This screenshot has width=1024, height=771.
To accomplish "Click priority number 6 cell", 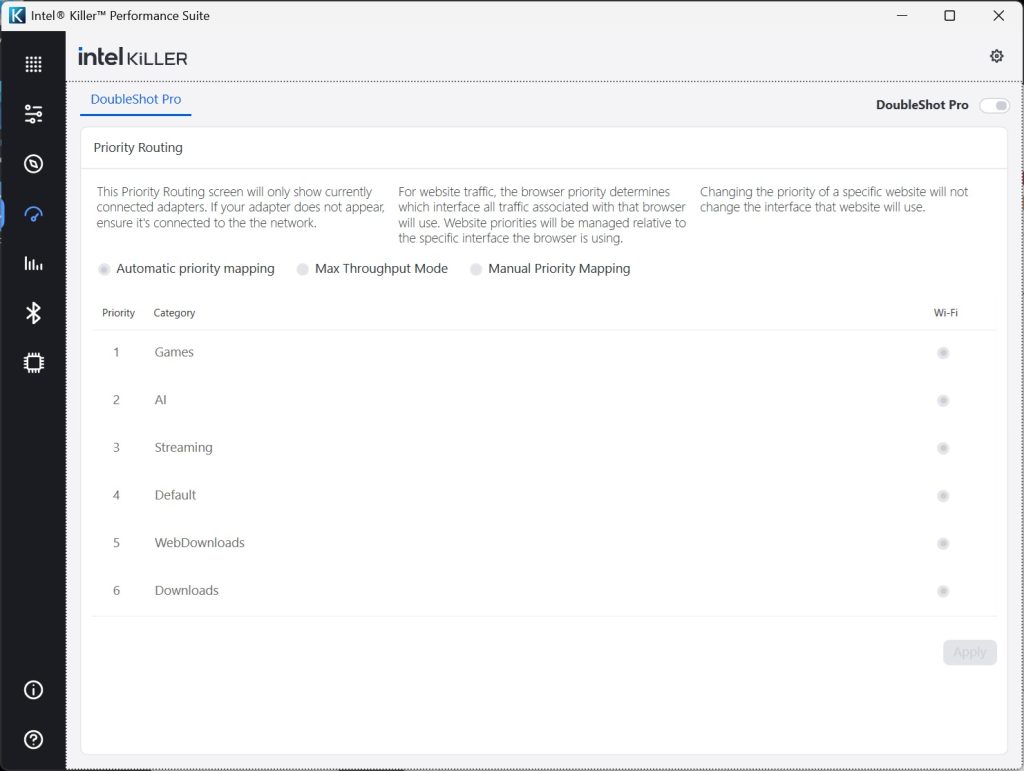I will (116, 590).
